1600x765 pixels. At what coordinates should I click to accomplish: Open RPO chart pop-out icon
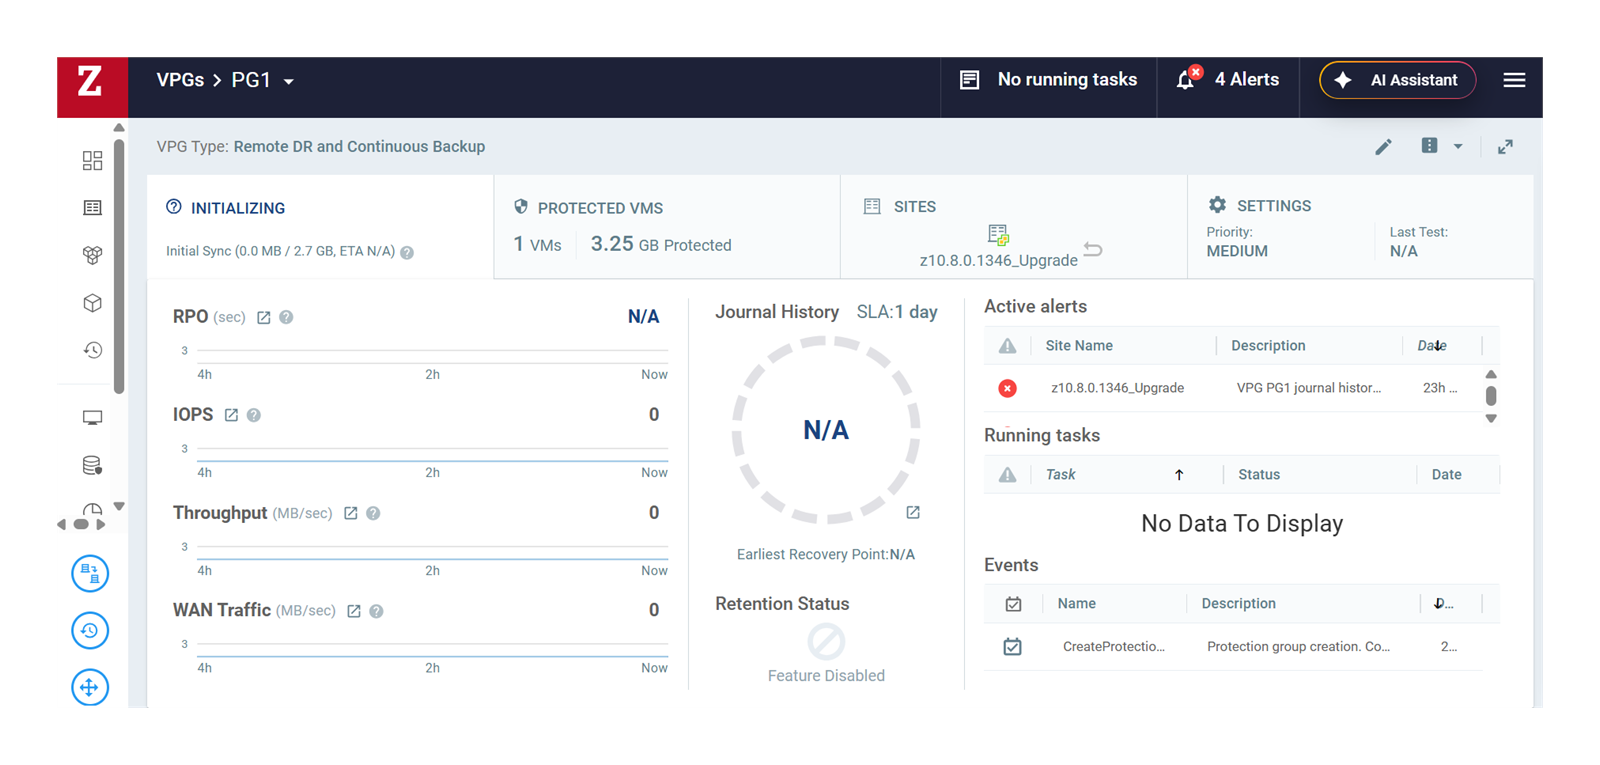coord(264,317)
